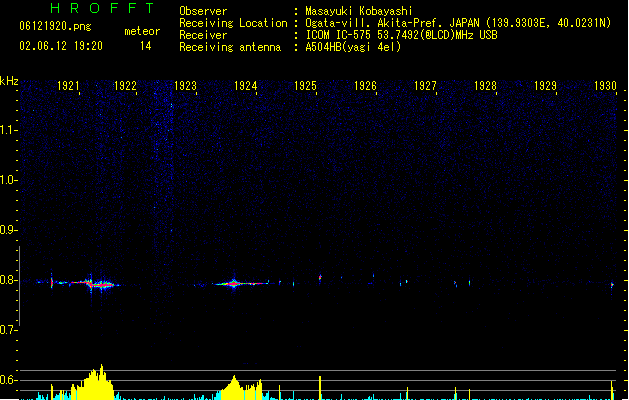
Task: Click the 'meteor' label
Action: click(142, 31)
